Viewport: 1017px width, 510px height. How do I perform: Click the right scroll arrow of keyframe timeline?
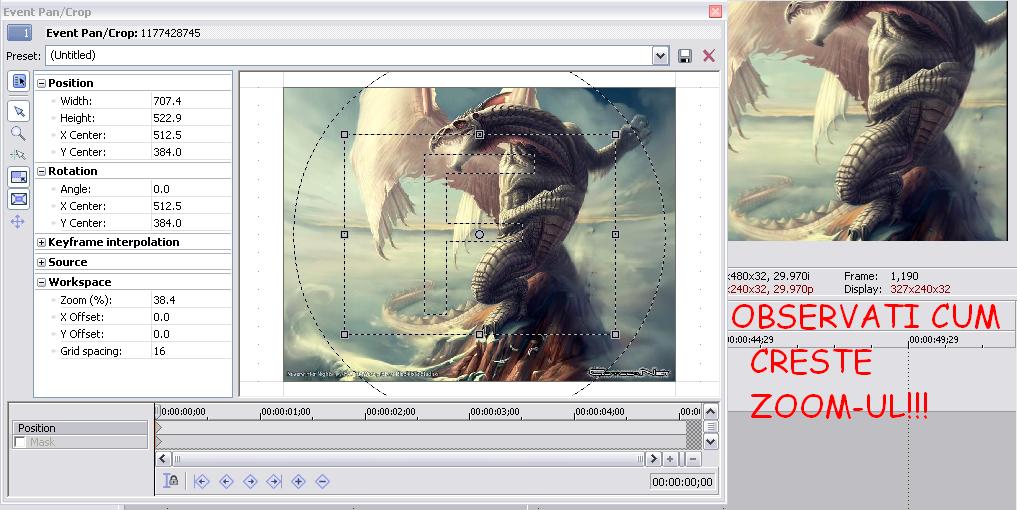coord(654,459)
